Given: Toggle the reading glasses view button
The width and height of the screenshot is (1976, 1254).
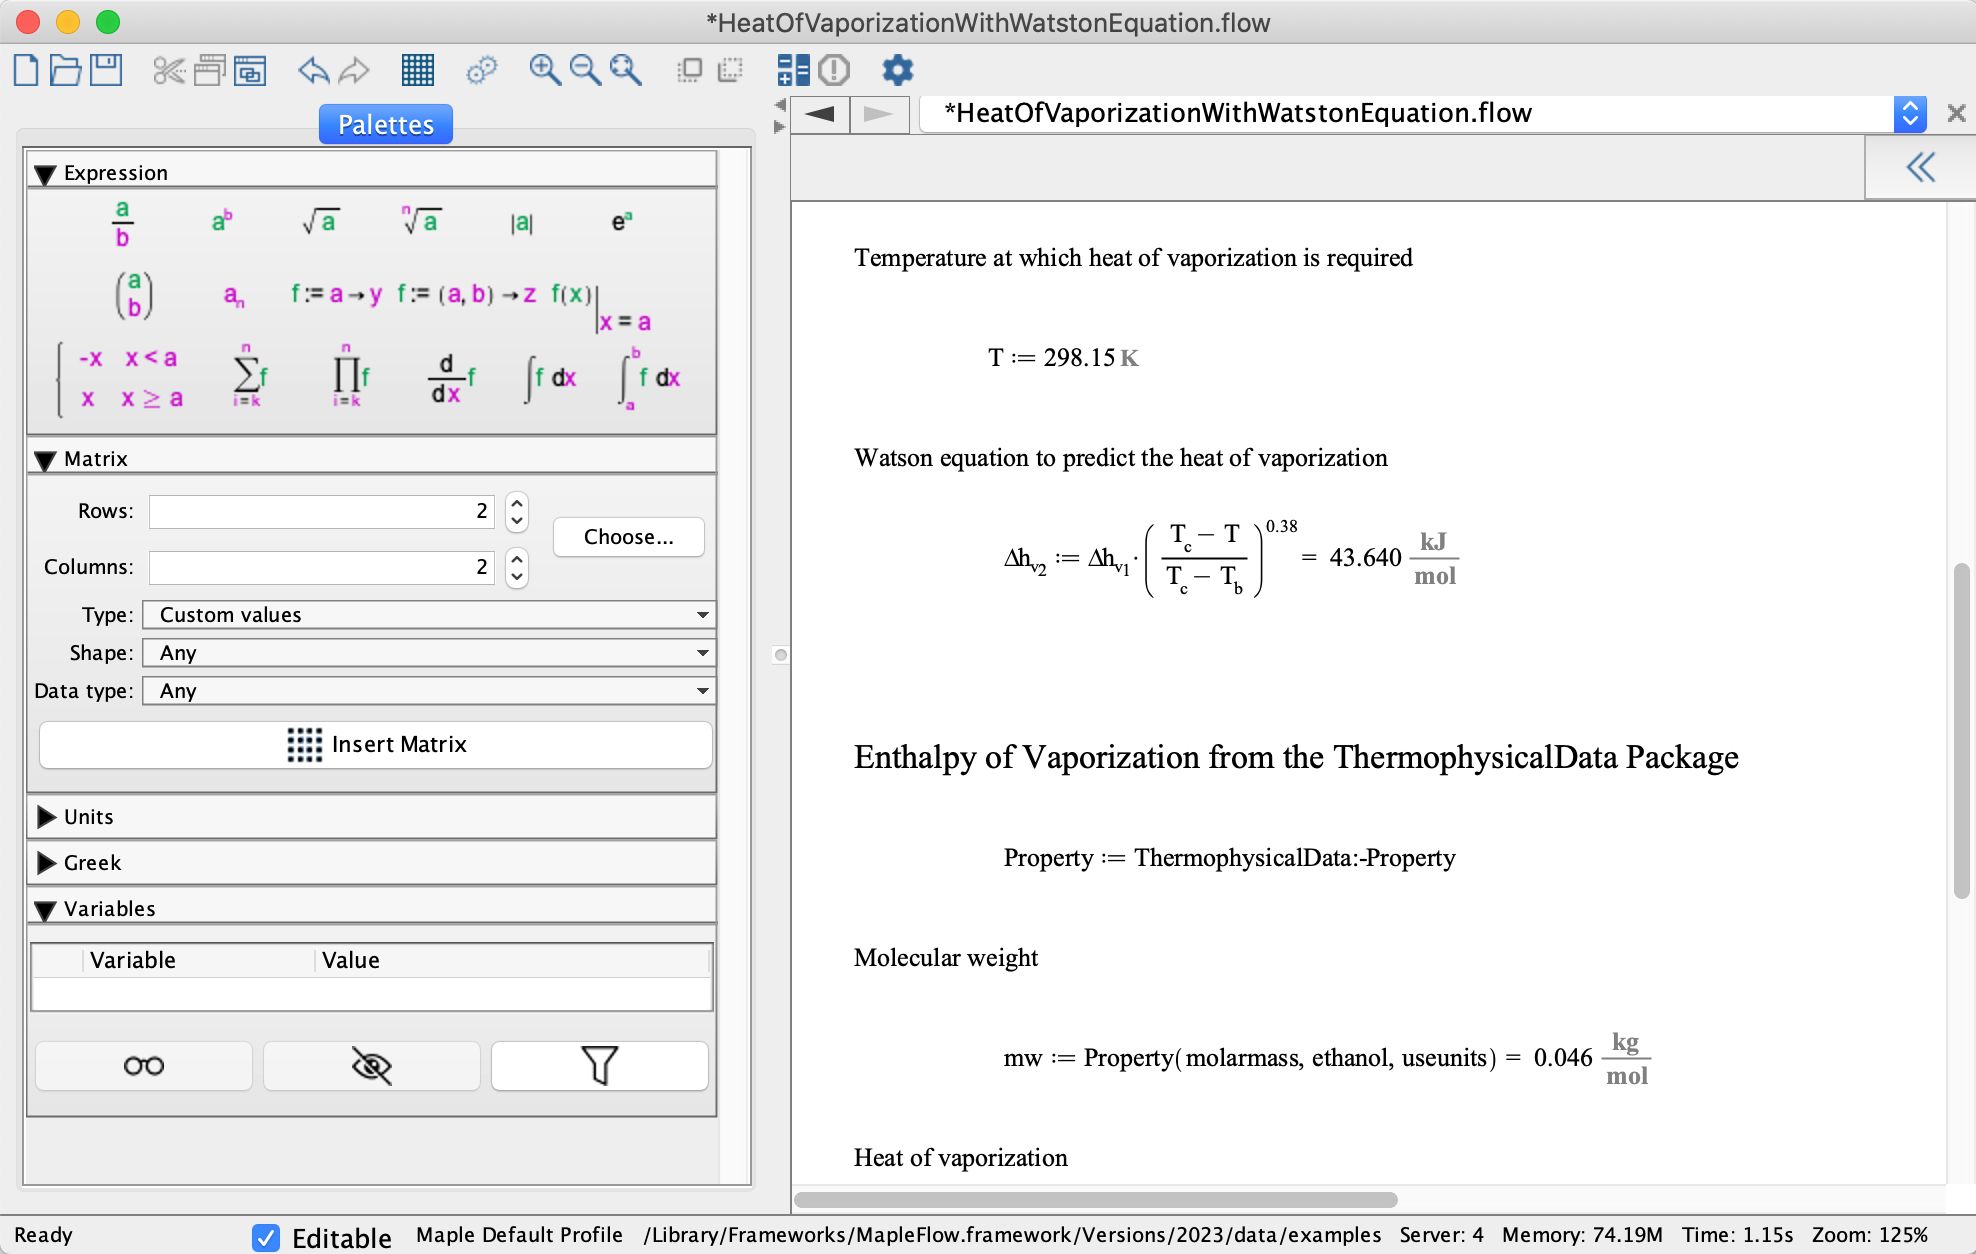Looking at the screenshot, I should tap(143, 1066).
